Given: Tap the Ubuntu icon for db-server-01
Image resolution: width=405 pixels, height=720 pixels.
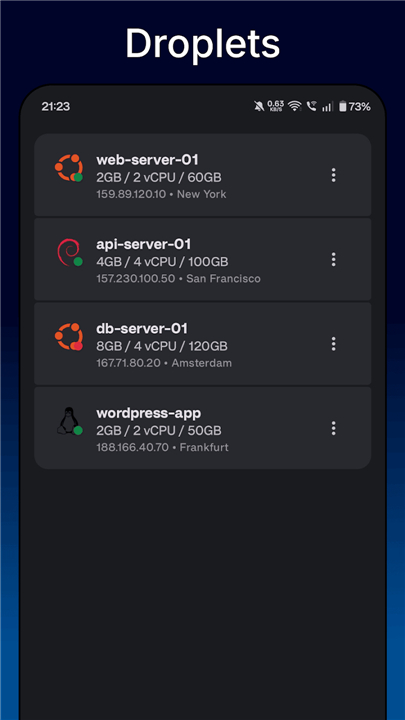Looking at the screenshot, I should point(68,337).
